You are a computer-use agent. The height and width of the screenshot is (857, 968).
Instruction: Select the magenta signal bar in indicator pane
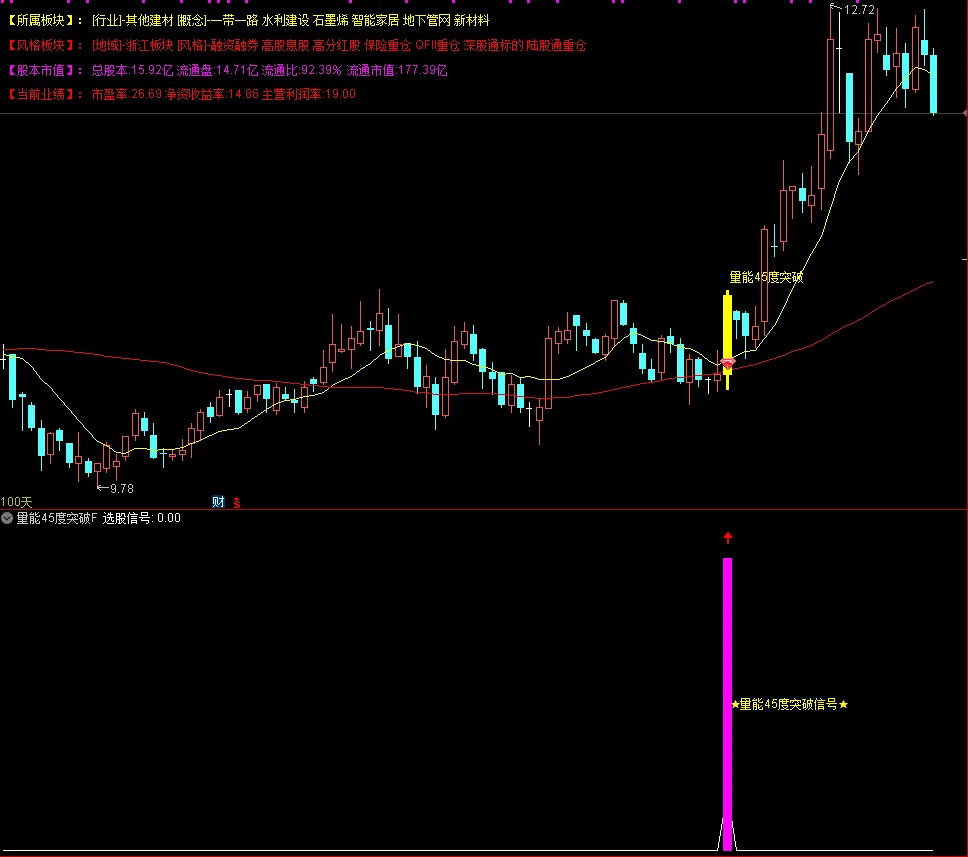click(727, 704)
